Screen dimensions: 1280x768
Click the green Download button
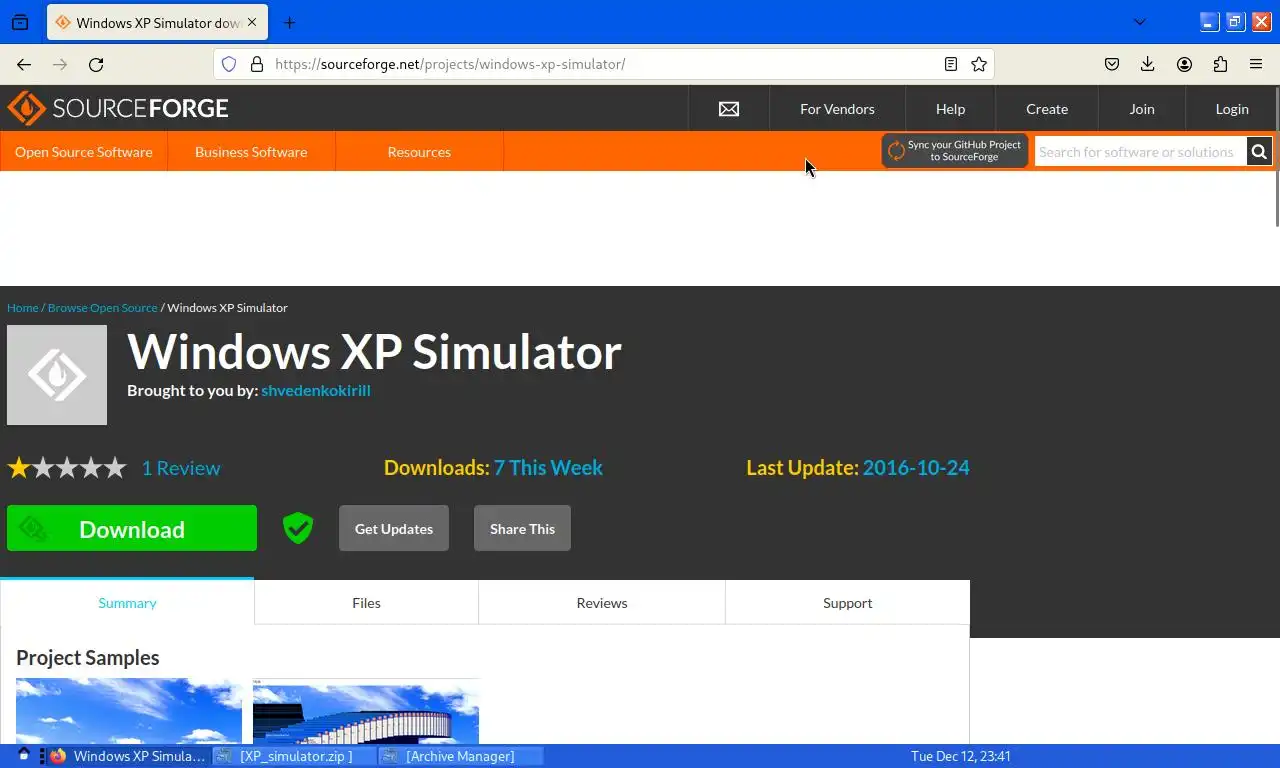click(x=132, y=528)
